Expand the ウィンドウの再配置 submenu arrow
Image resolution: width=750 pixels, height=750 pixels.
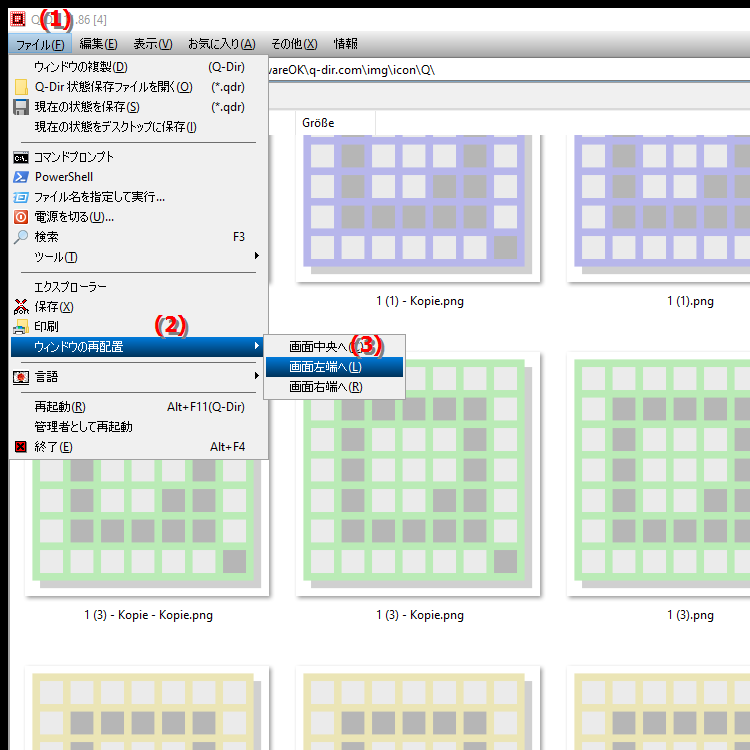pyautogui.click(x=256, y=345)
